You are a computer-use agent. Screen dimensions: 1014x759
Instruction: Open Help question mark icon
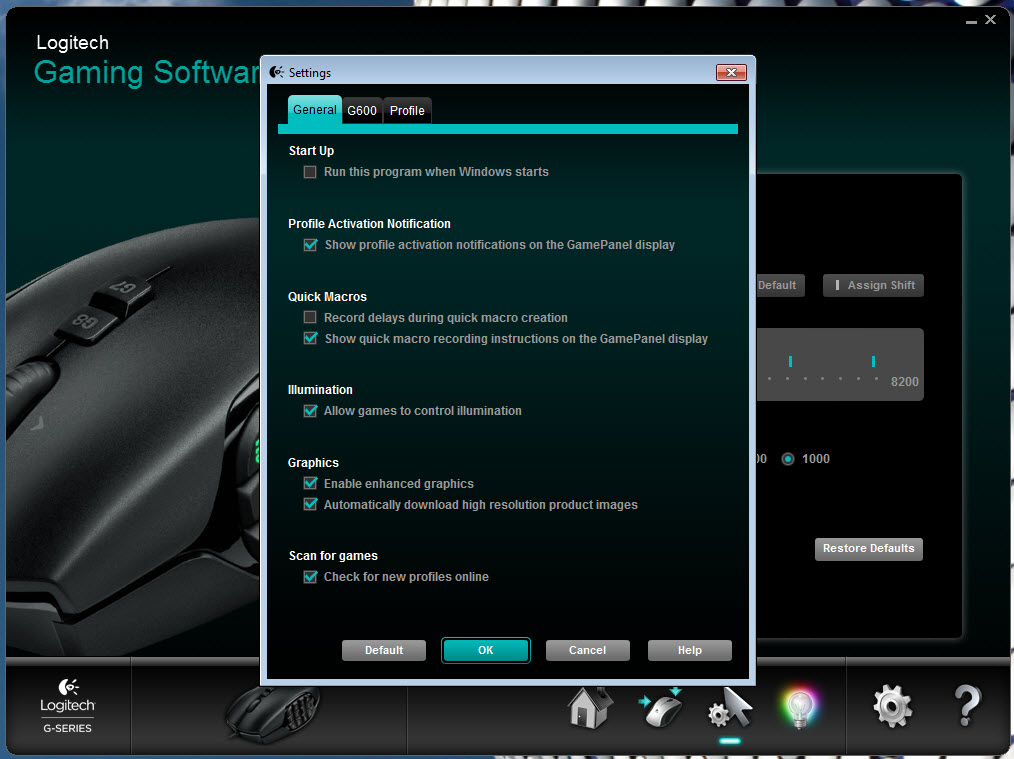tap(967, 706)
